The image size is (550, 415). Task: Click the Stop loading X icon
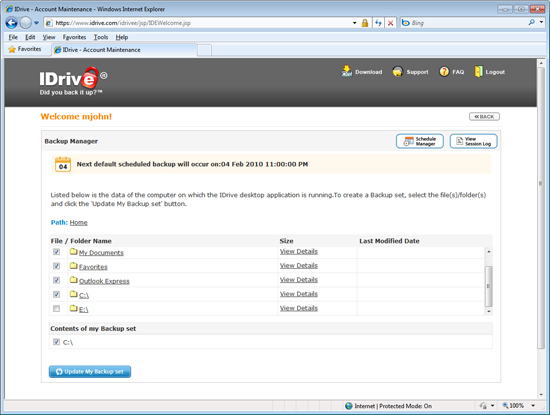coord(390,23)
